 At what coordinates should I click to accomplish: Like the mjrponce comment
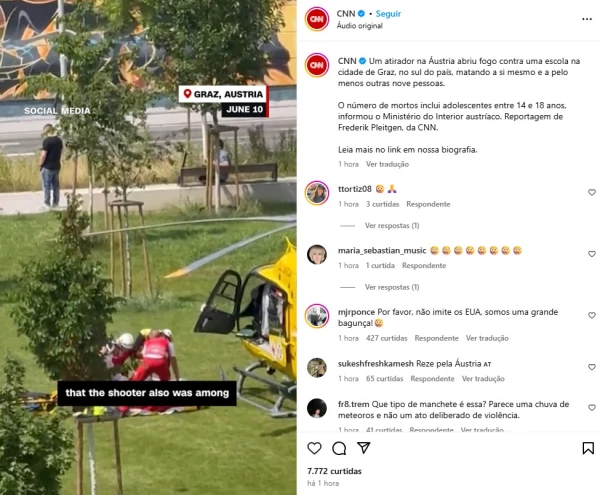point(592,315)
